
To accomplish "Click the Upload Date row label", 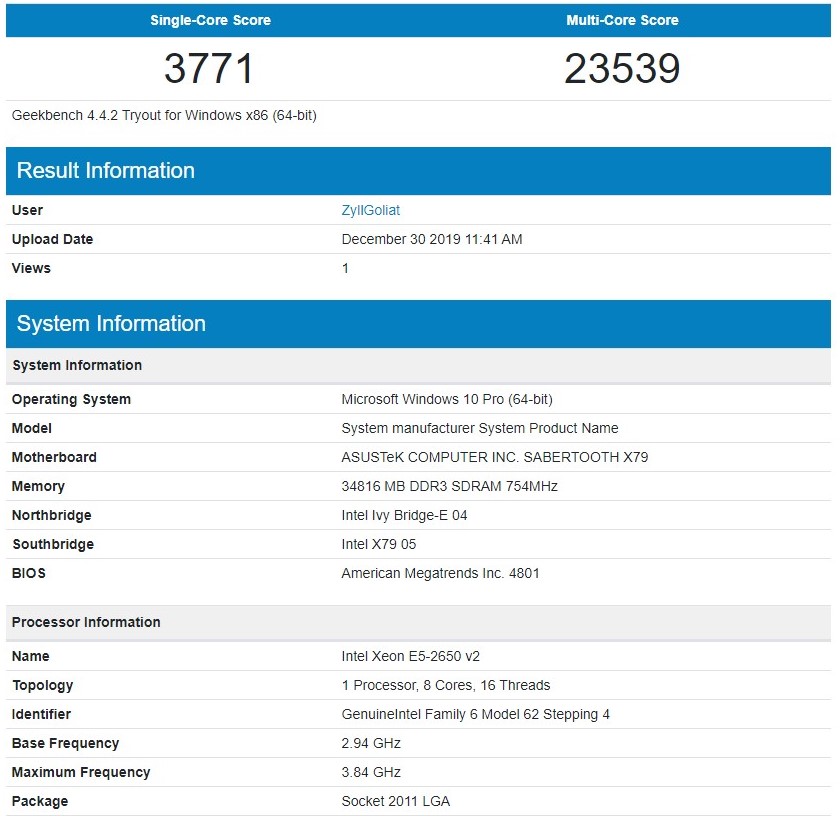I will (52, 239).
